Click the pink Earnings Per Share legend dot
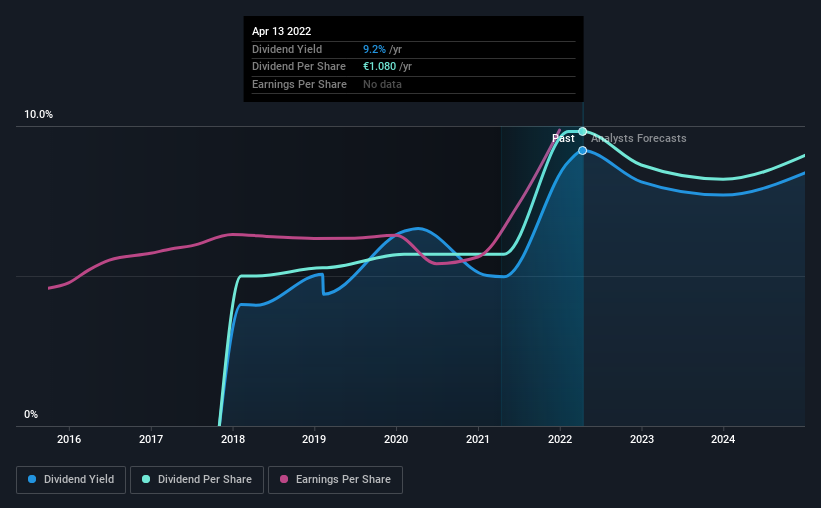Image resolution: width=821 pixels, height=508 pixels. 284,479
